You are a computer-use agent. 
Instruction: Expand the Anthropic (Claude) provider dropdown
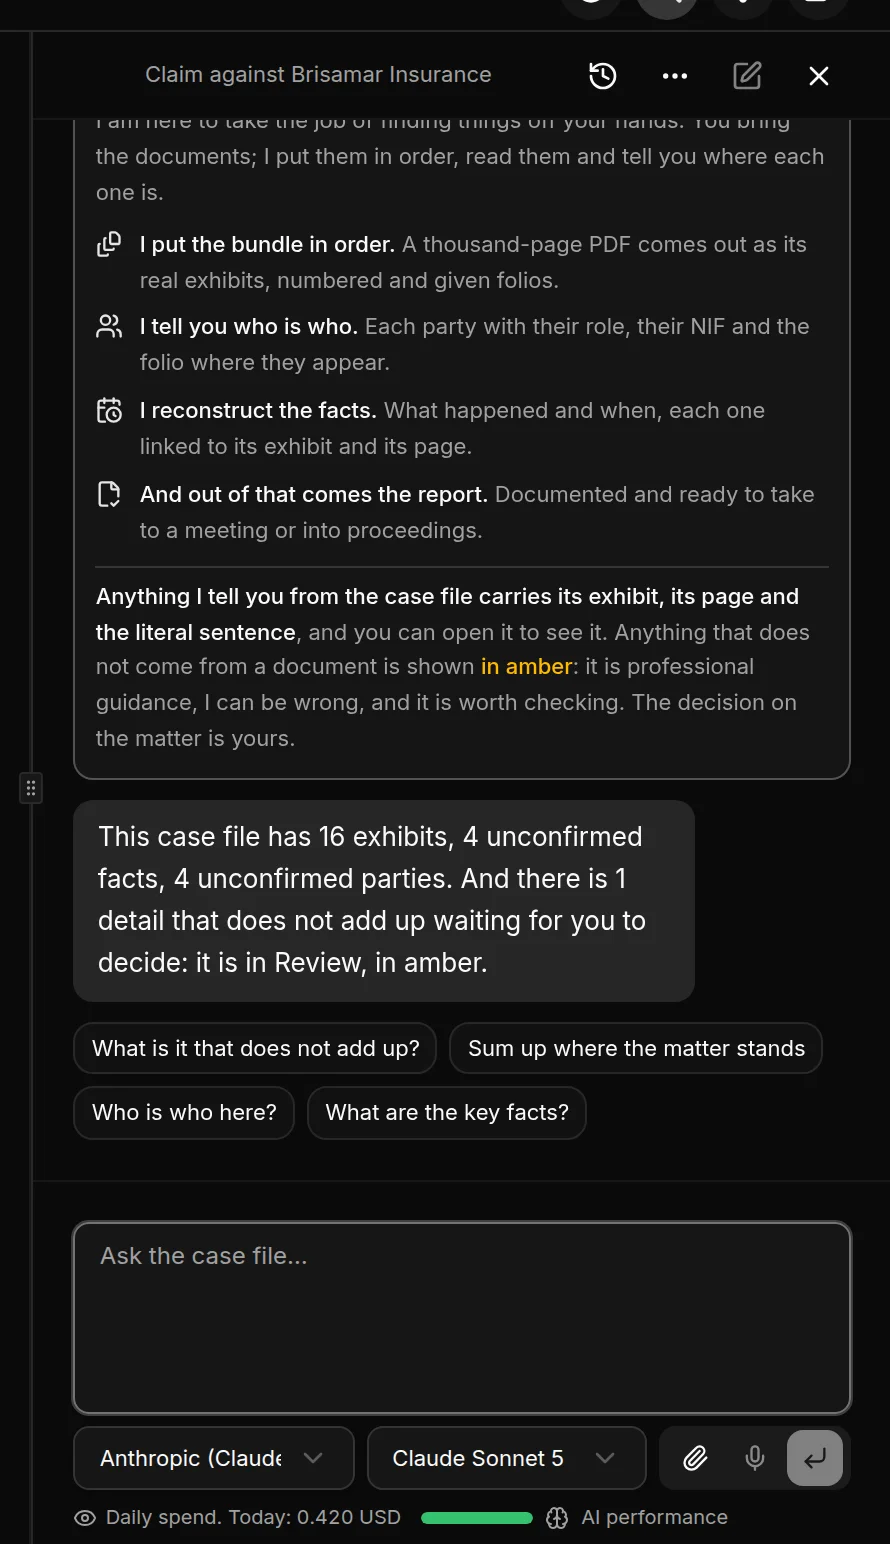click(x=214, y=1458)
